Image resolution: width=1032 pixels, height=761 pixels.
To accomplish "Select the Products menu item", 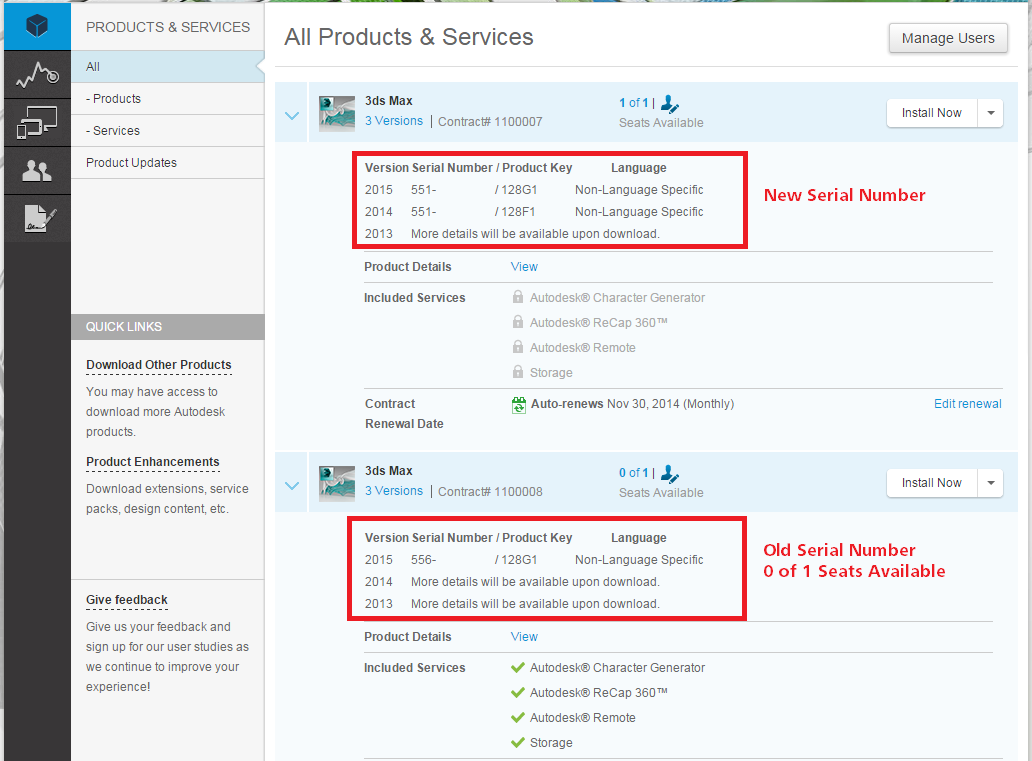I will [x=167, y=99].
